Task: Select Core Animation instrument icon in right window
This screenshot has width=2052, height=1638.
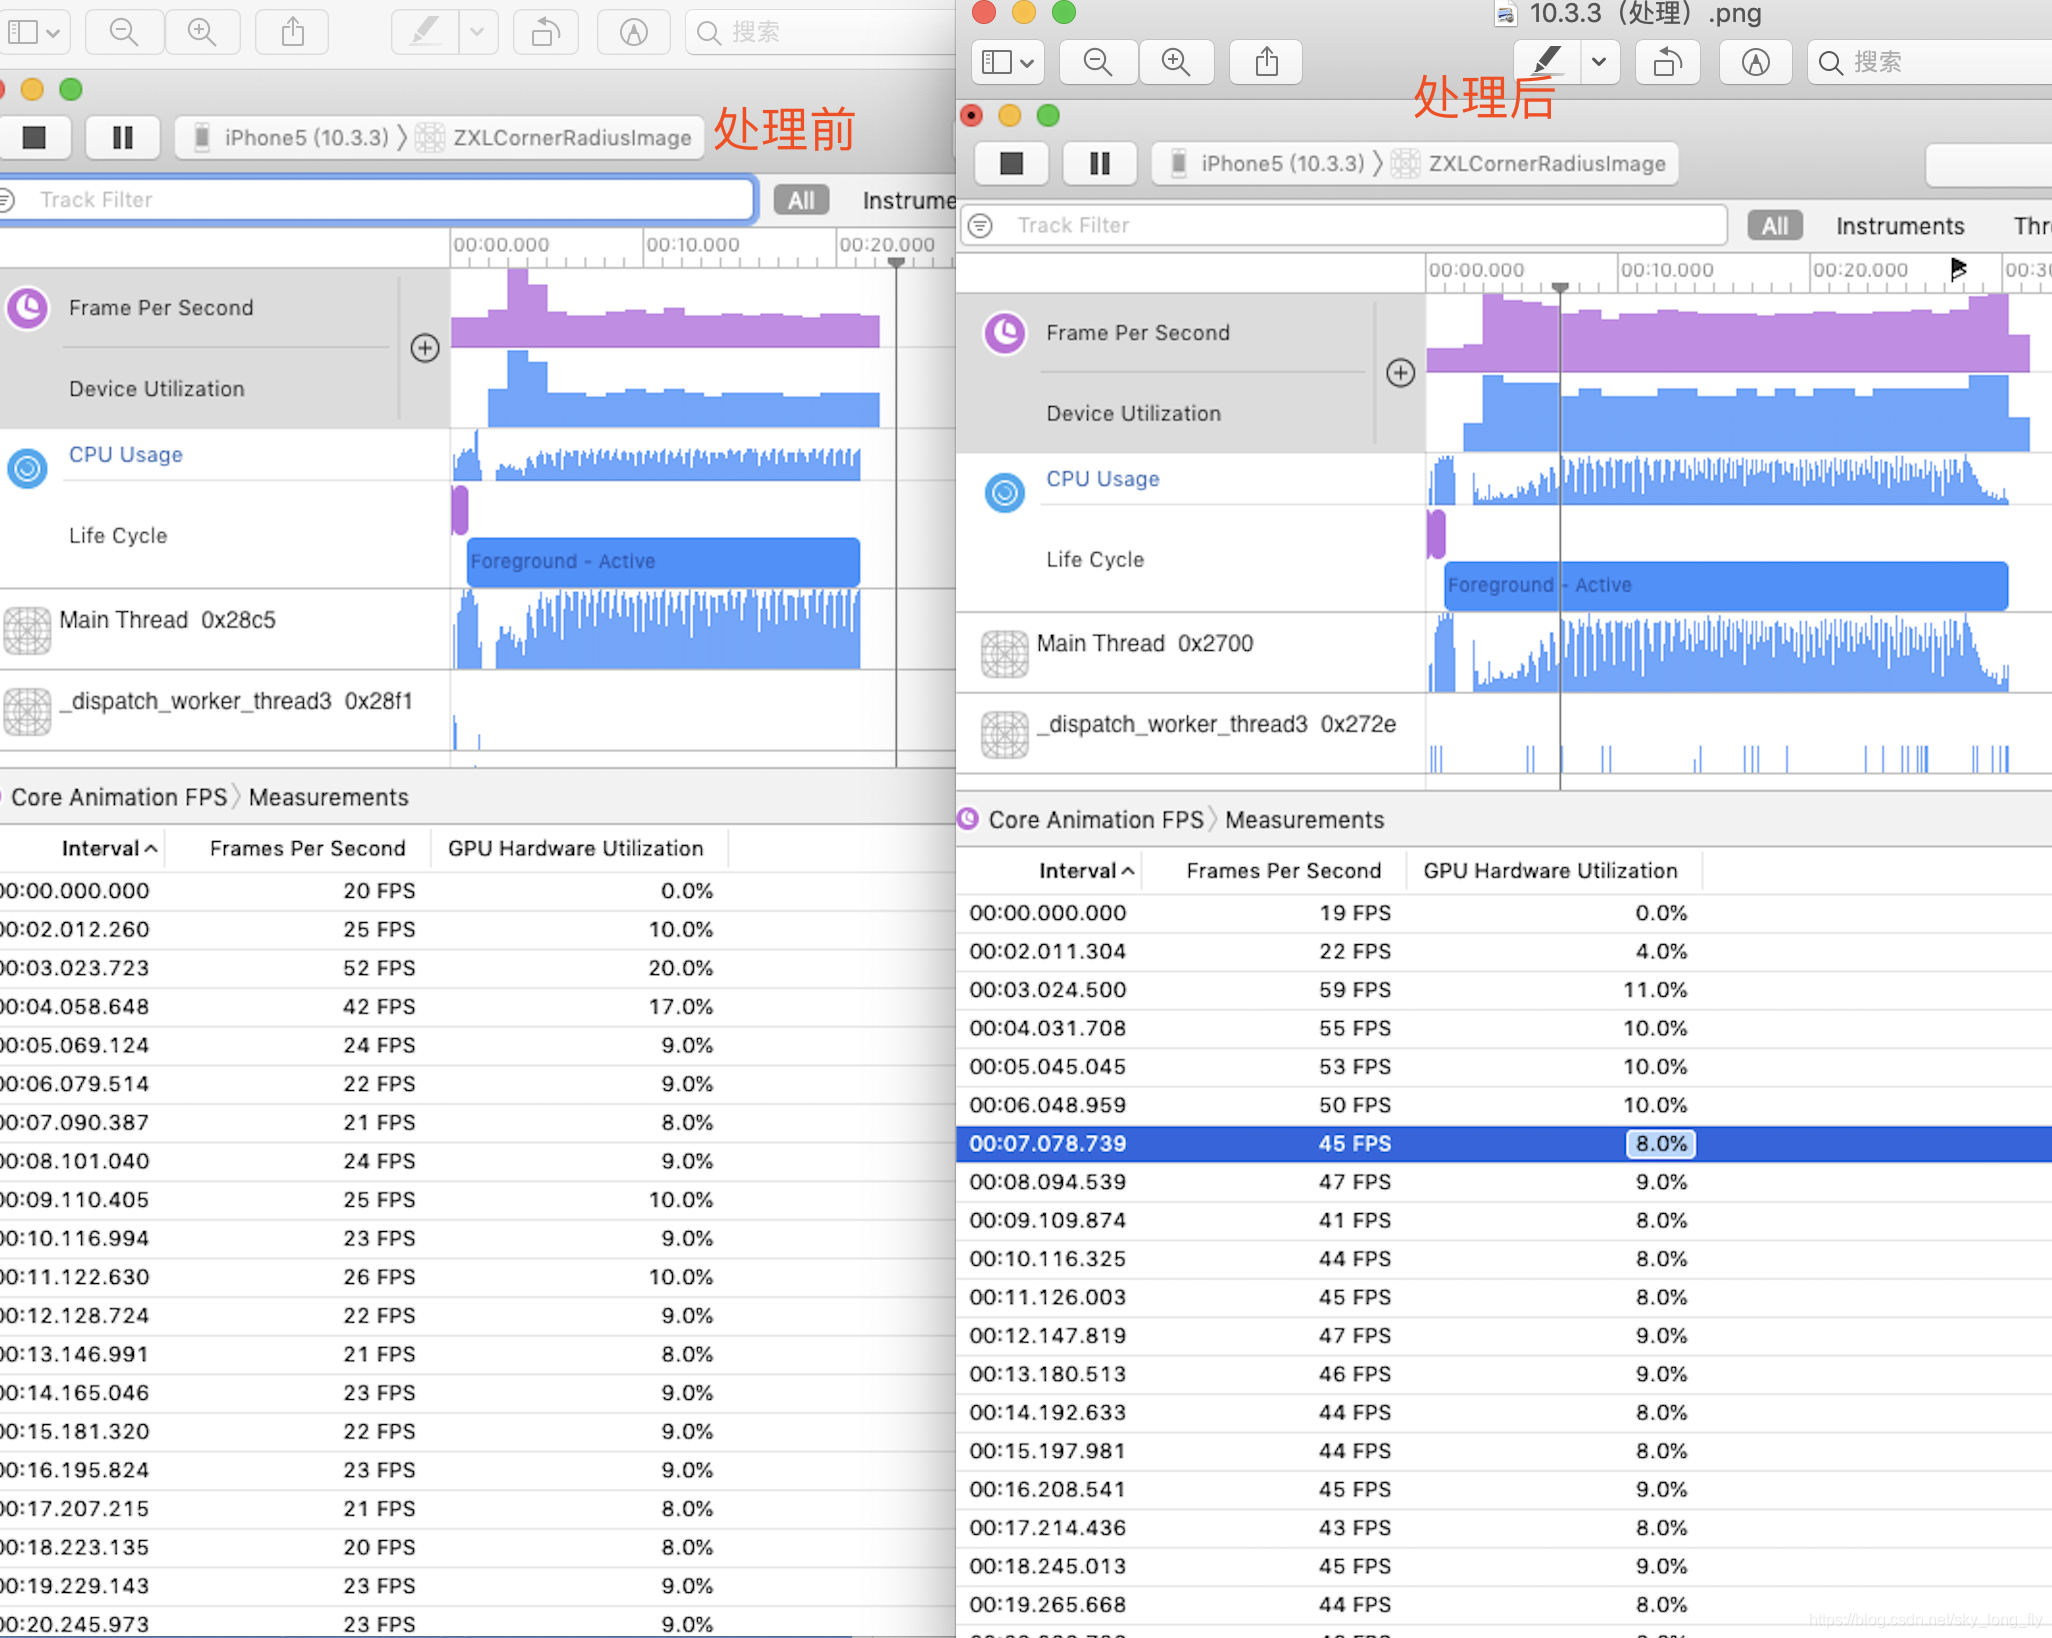Action: tap(1004, 333)
